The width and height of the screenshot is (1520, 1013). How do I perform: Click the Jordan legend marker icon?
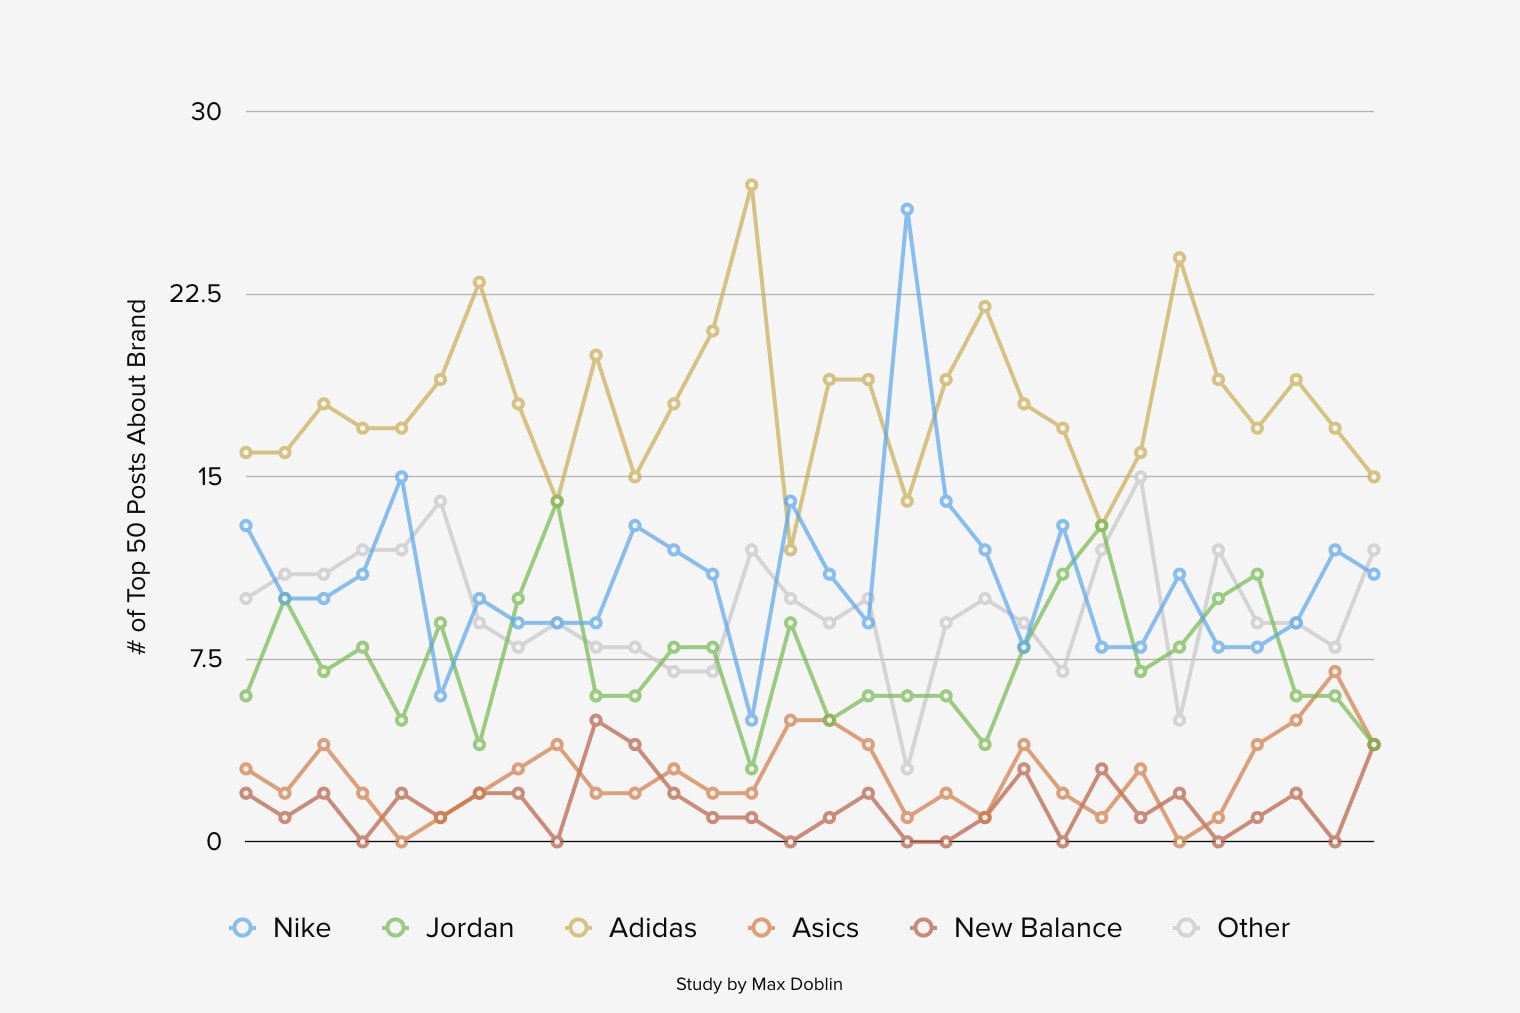(396, 928)
